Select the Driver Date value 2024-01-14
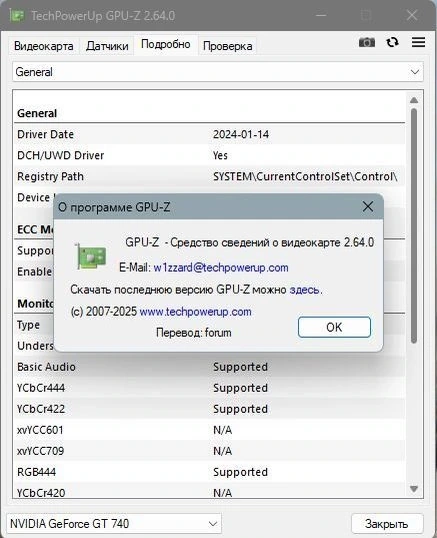437x538 pixels. click(241, 134)
